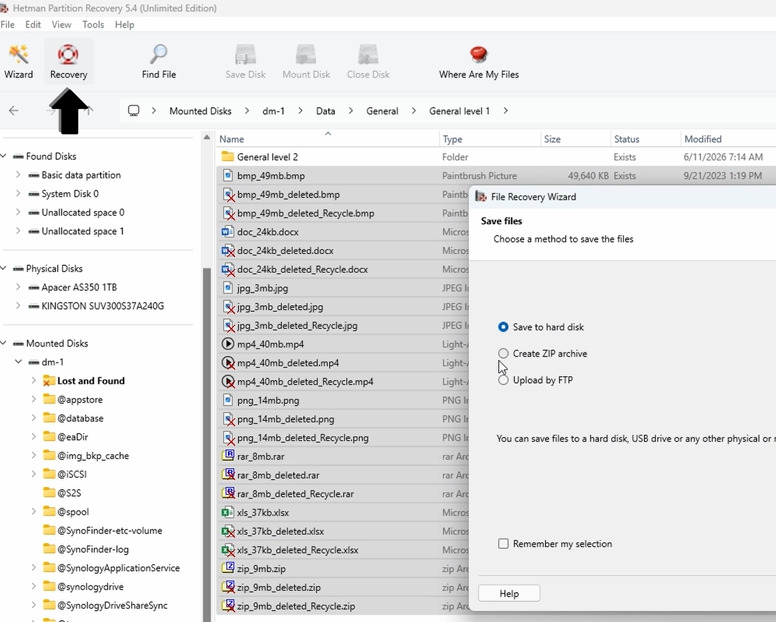Image resolution: width=776 pixels, height=622 pixels.
Task: Click the rar_8mb.rar archive icon
Action: pyautogui.click(x=228, y=456)
